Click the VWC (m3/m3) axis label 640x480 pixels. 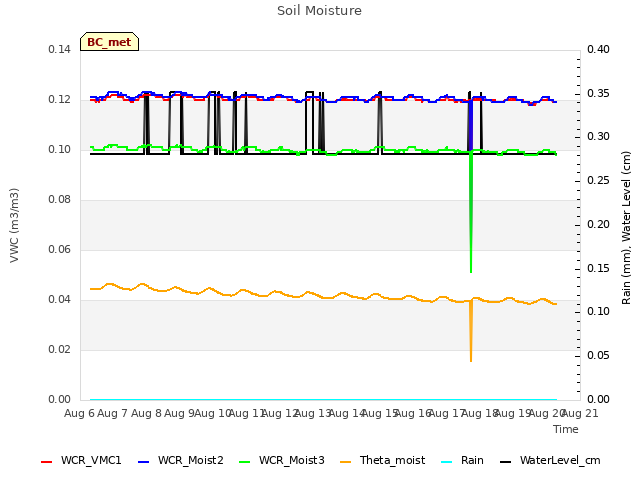pyautogui.click(x=14, y=225)
